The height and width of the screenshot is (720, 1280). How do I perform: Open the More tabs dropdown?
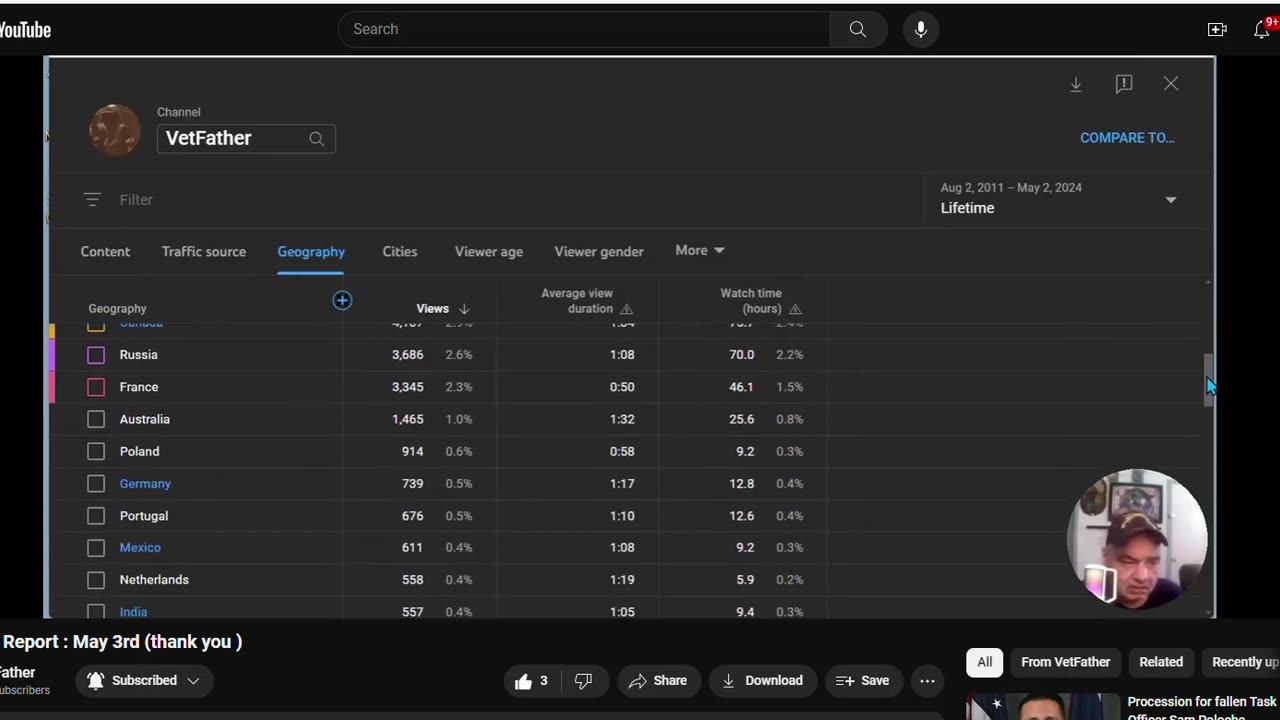tap(699, 251)
